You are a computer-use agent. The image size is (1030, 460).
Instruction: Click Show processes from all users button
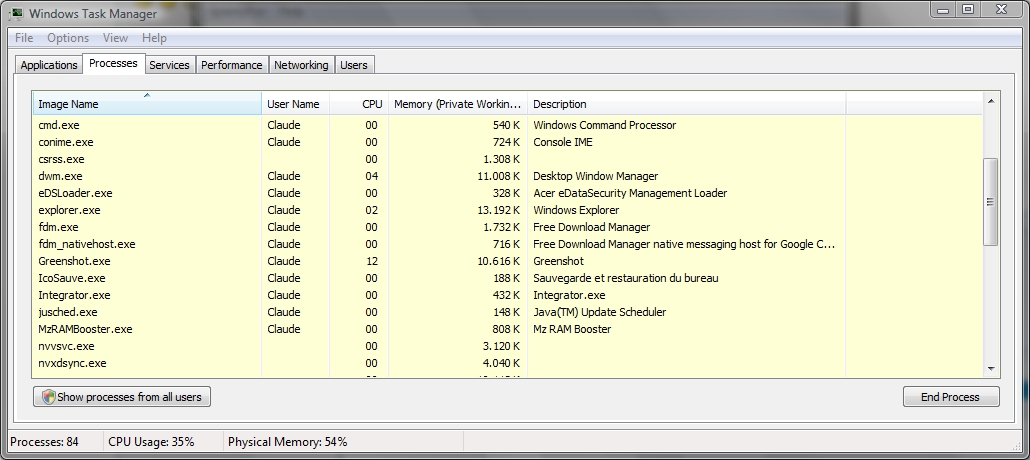[122, 397]
